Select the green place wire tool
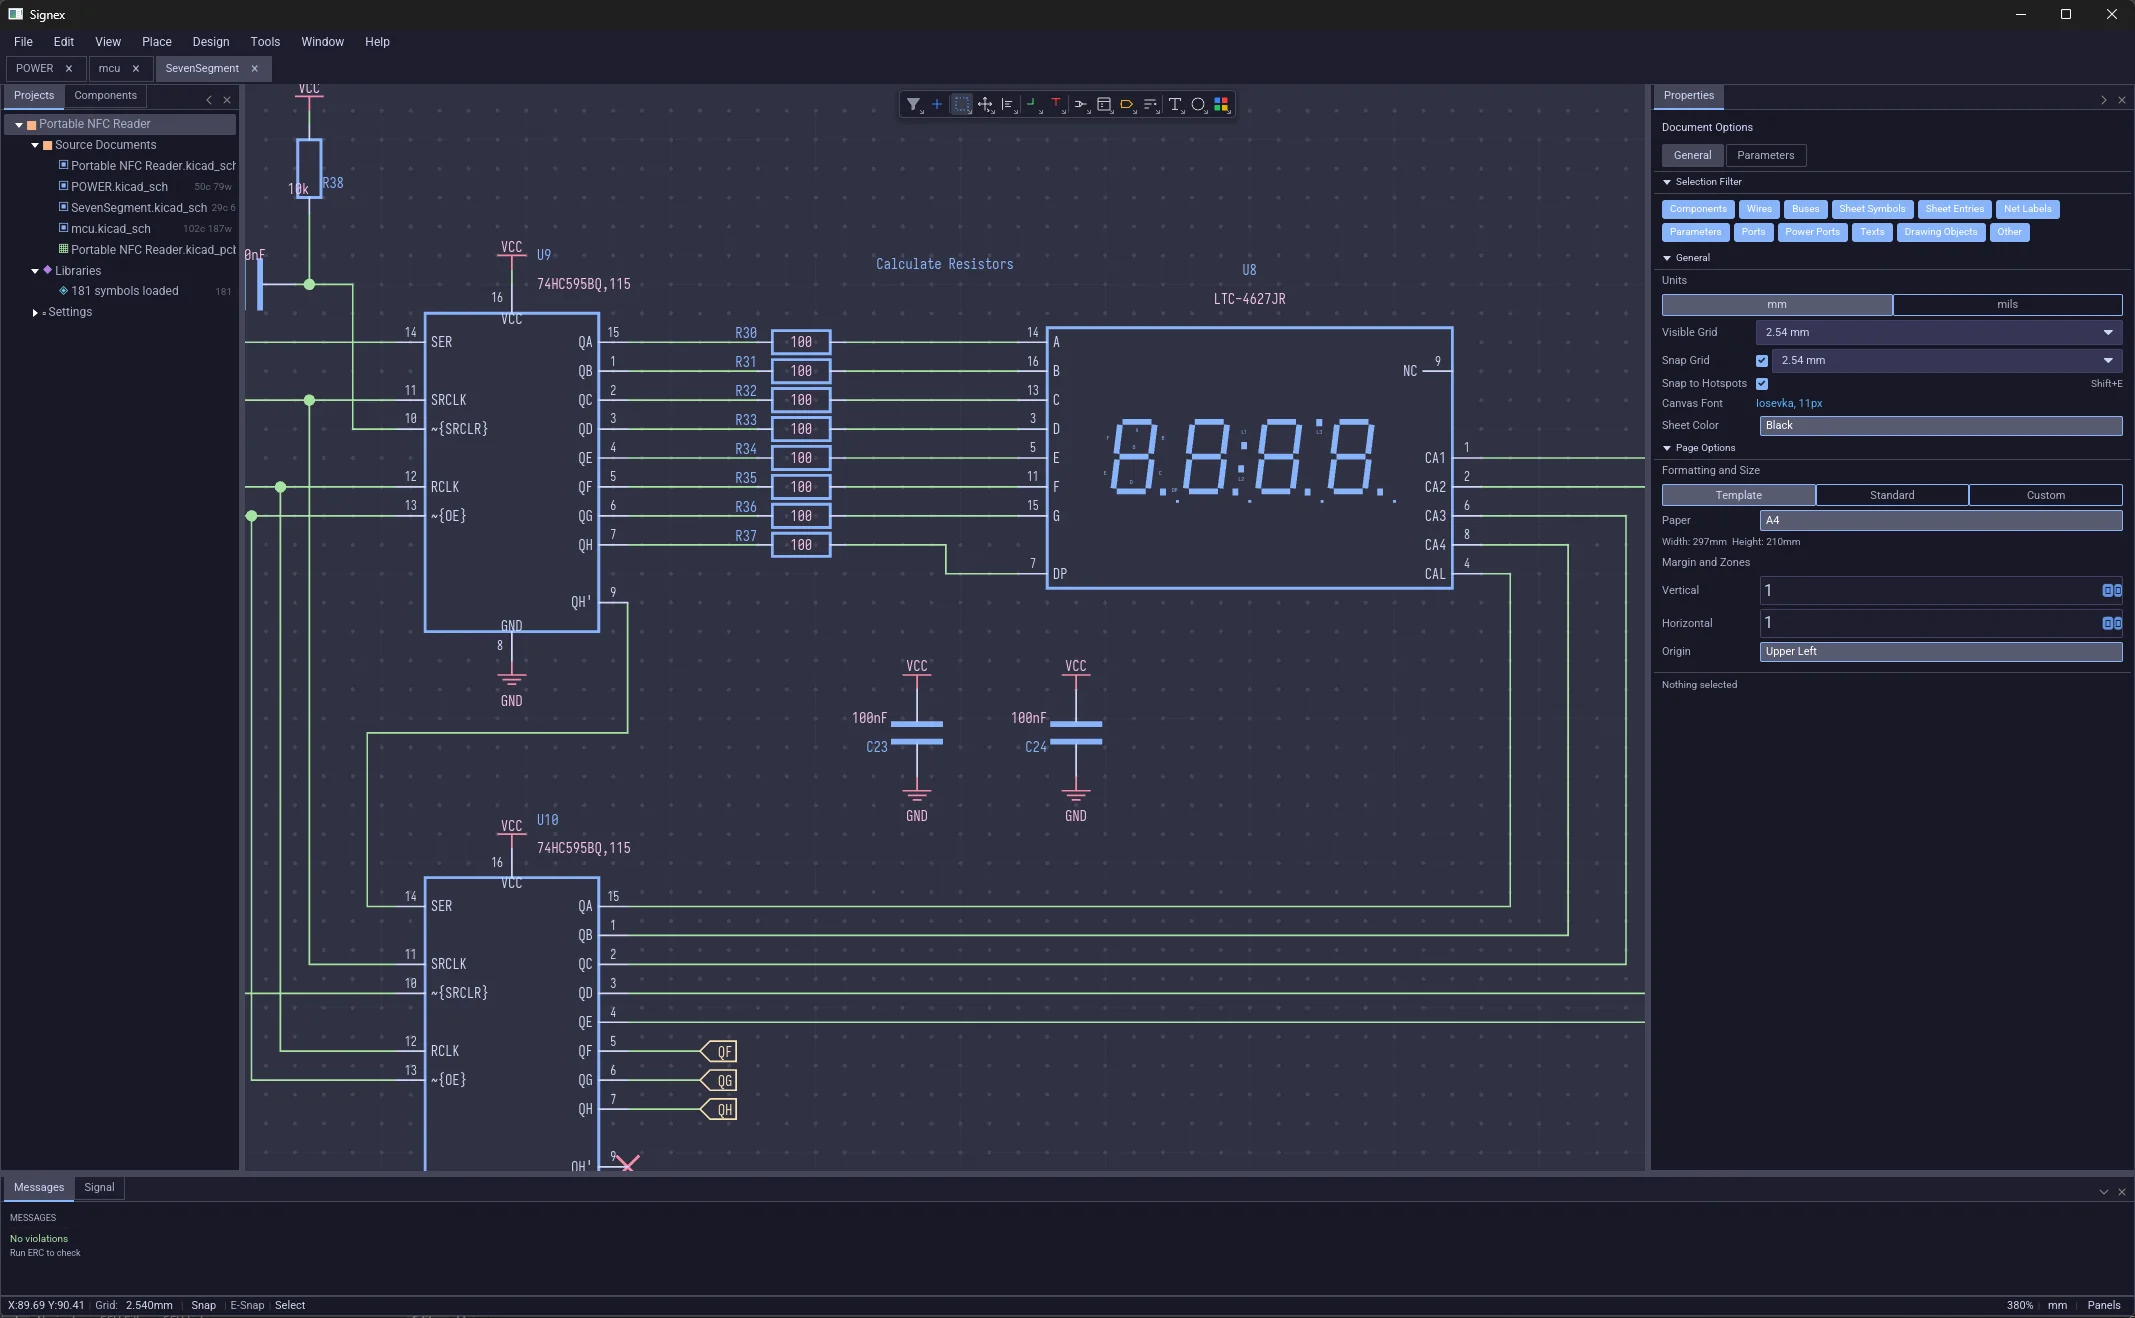Viewport: 2135px width, 1318px height. tap(1032, 104)
